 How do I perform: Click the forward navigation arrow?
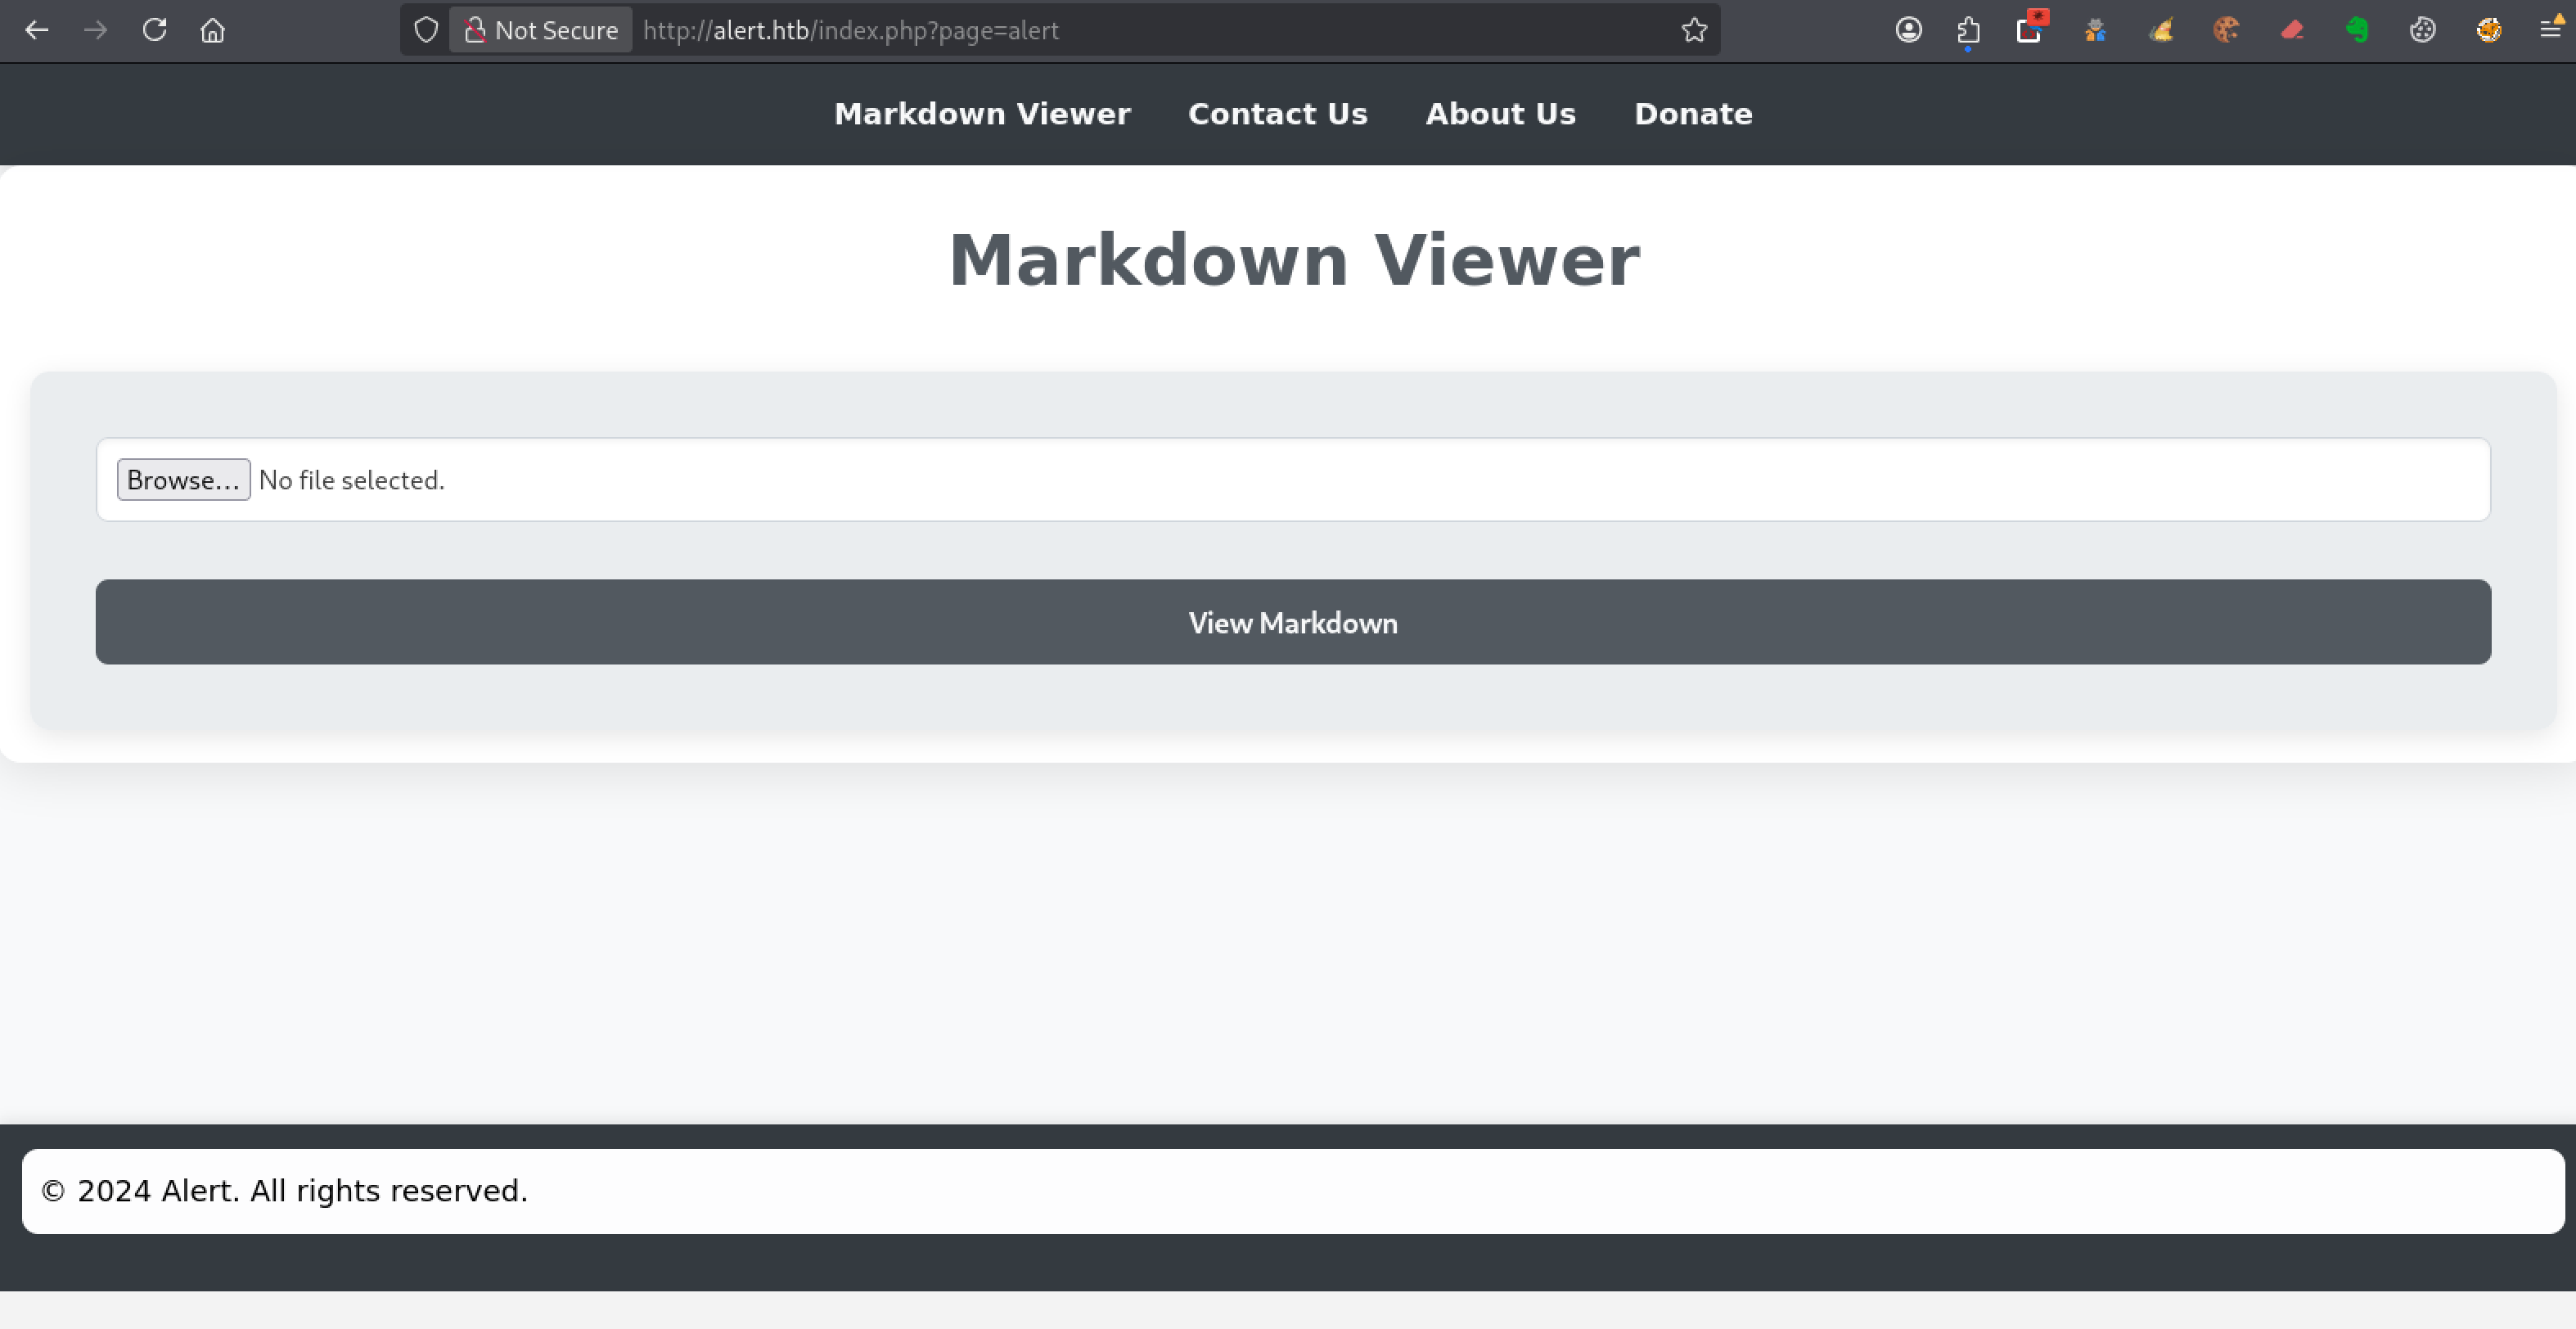click(96, 30)
